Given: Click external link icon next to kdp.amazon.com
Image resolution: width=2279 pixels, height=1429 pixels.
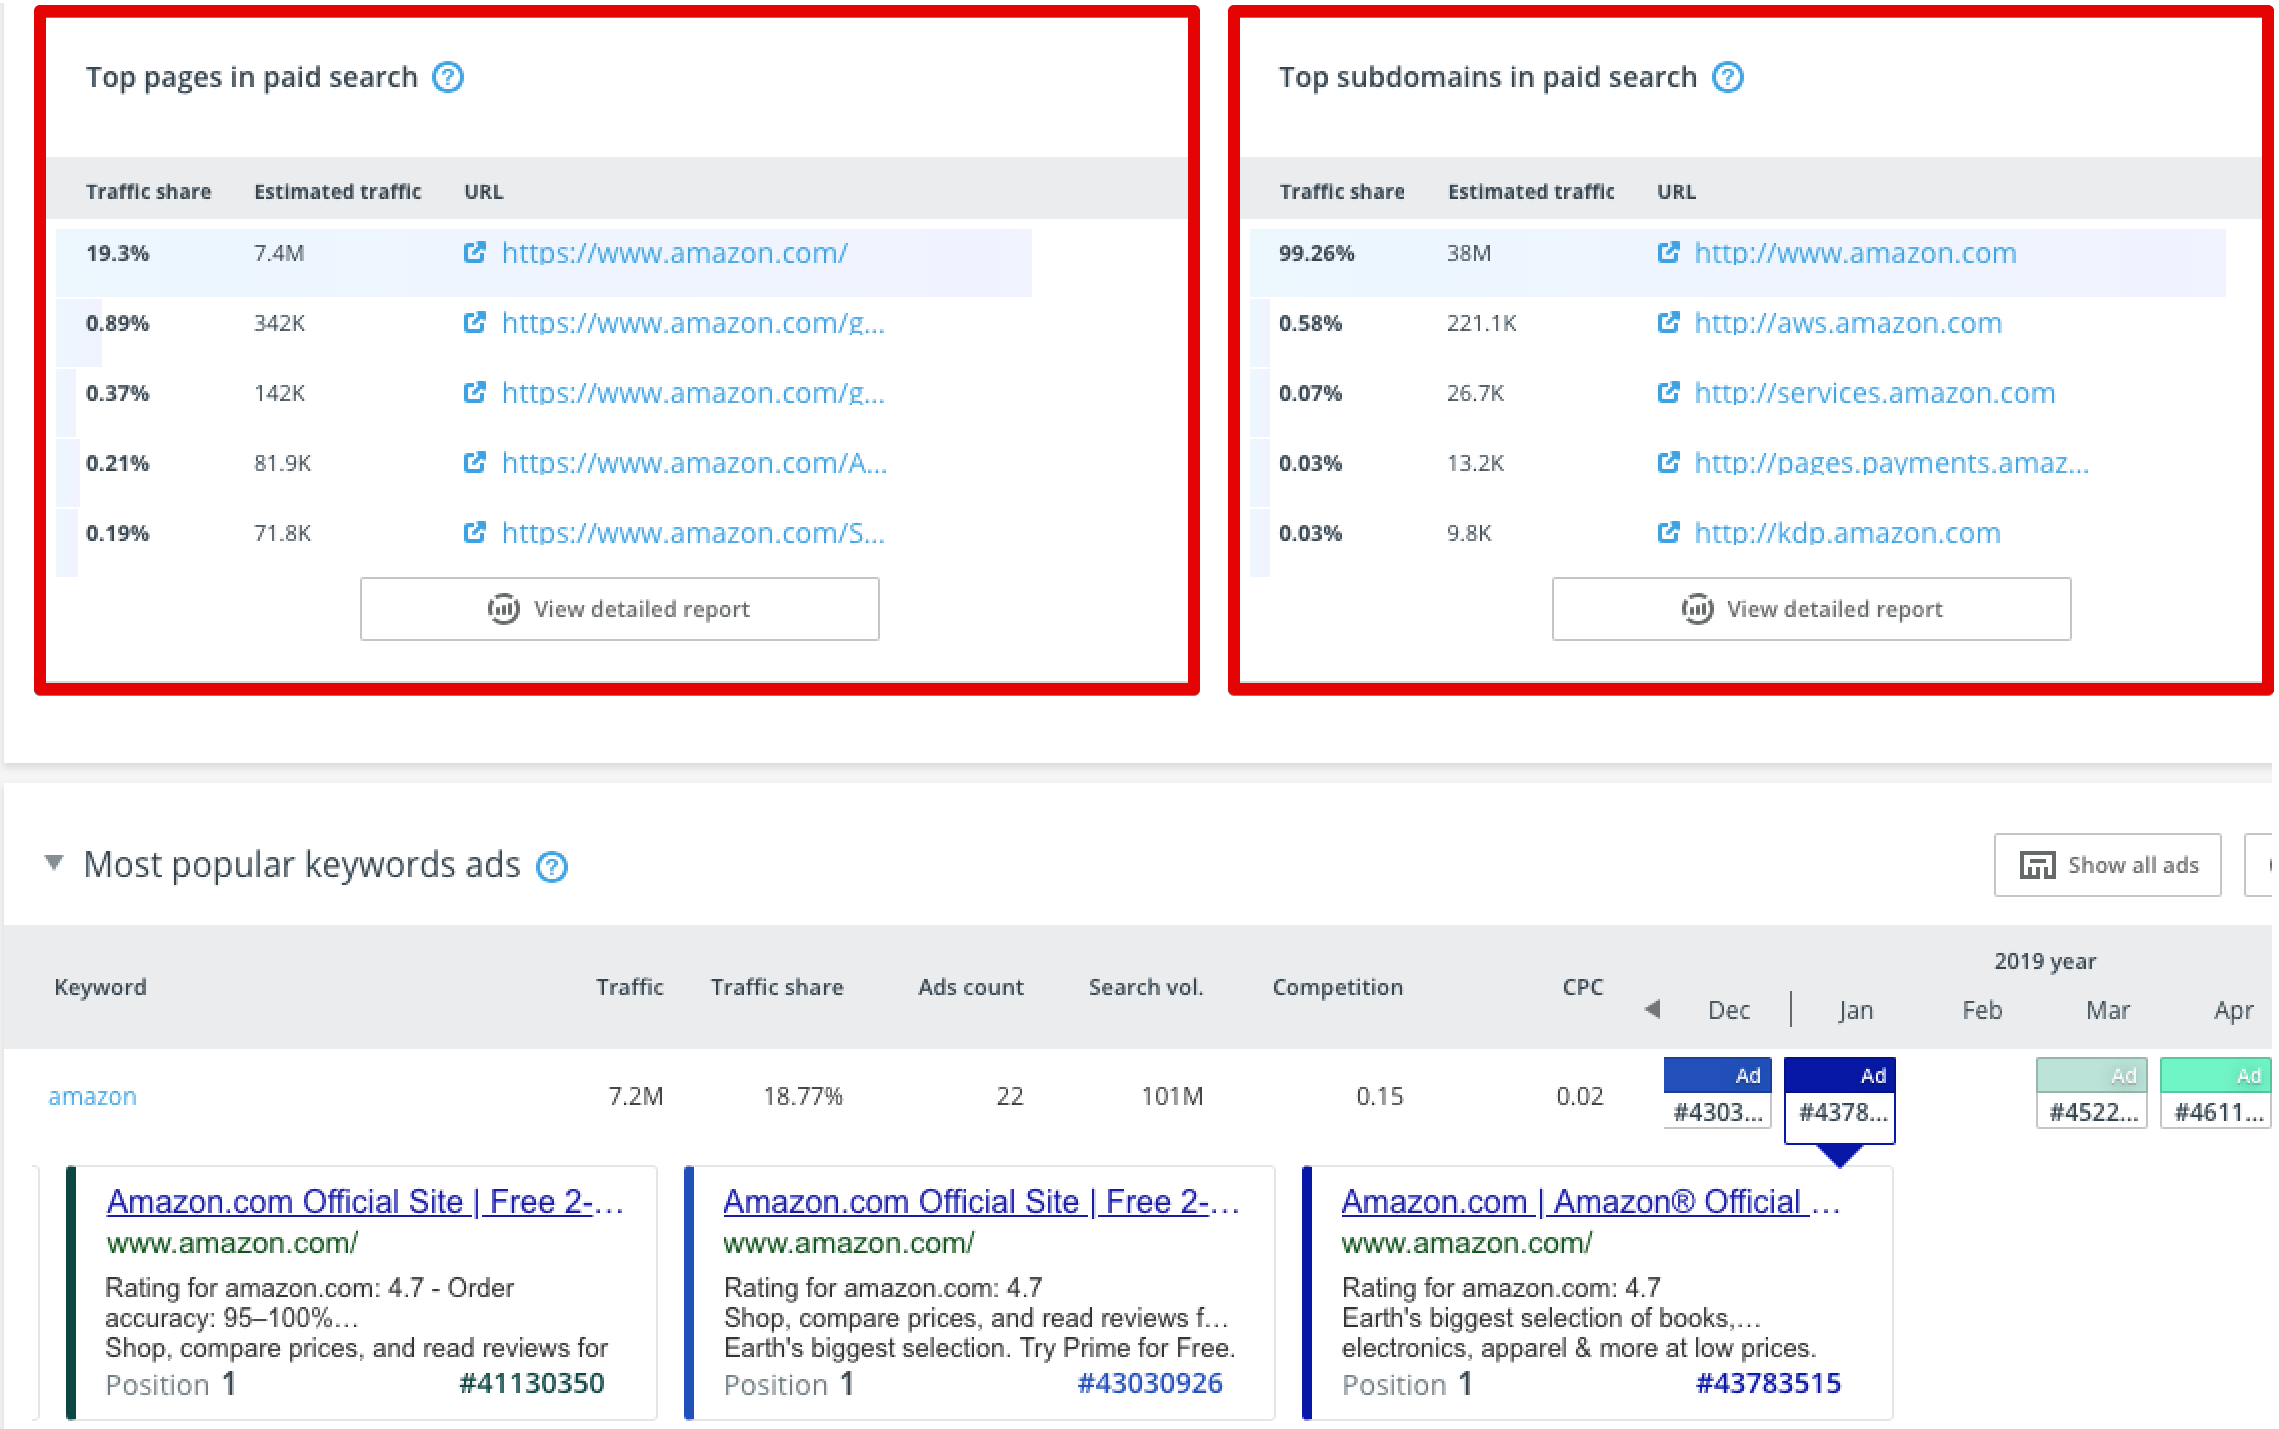Looking at the screenshot, I should [1668, 532].
